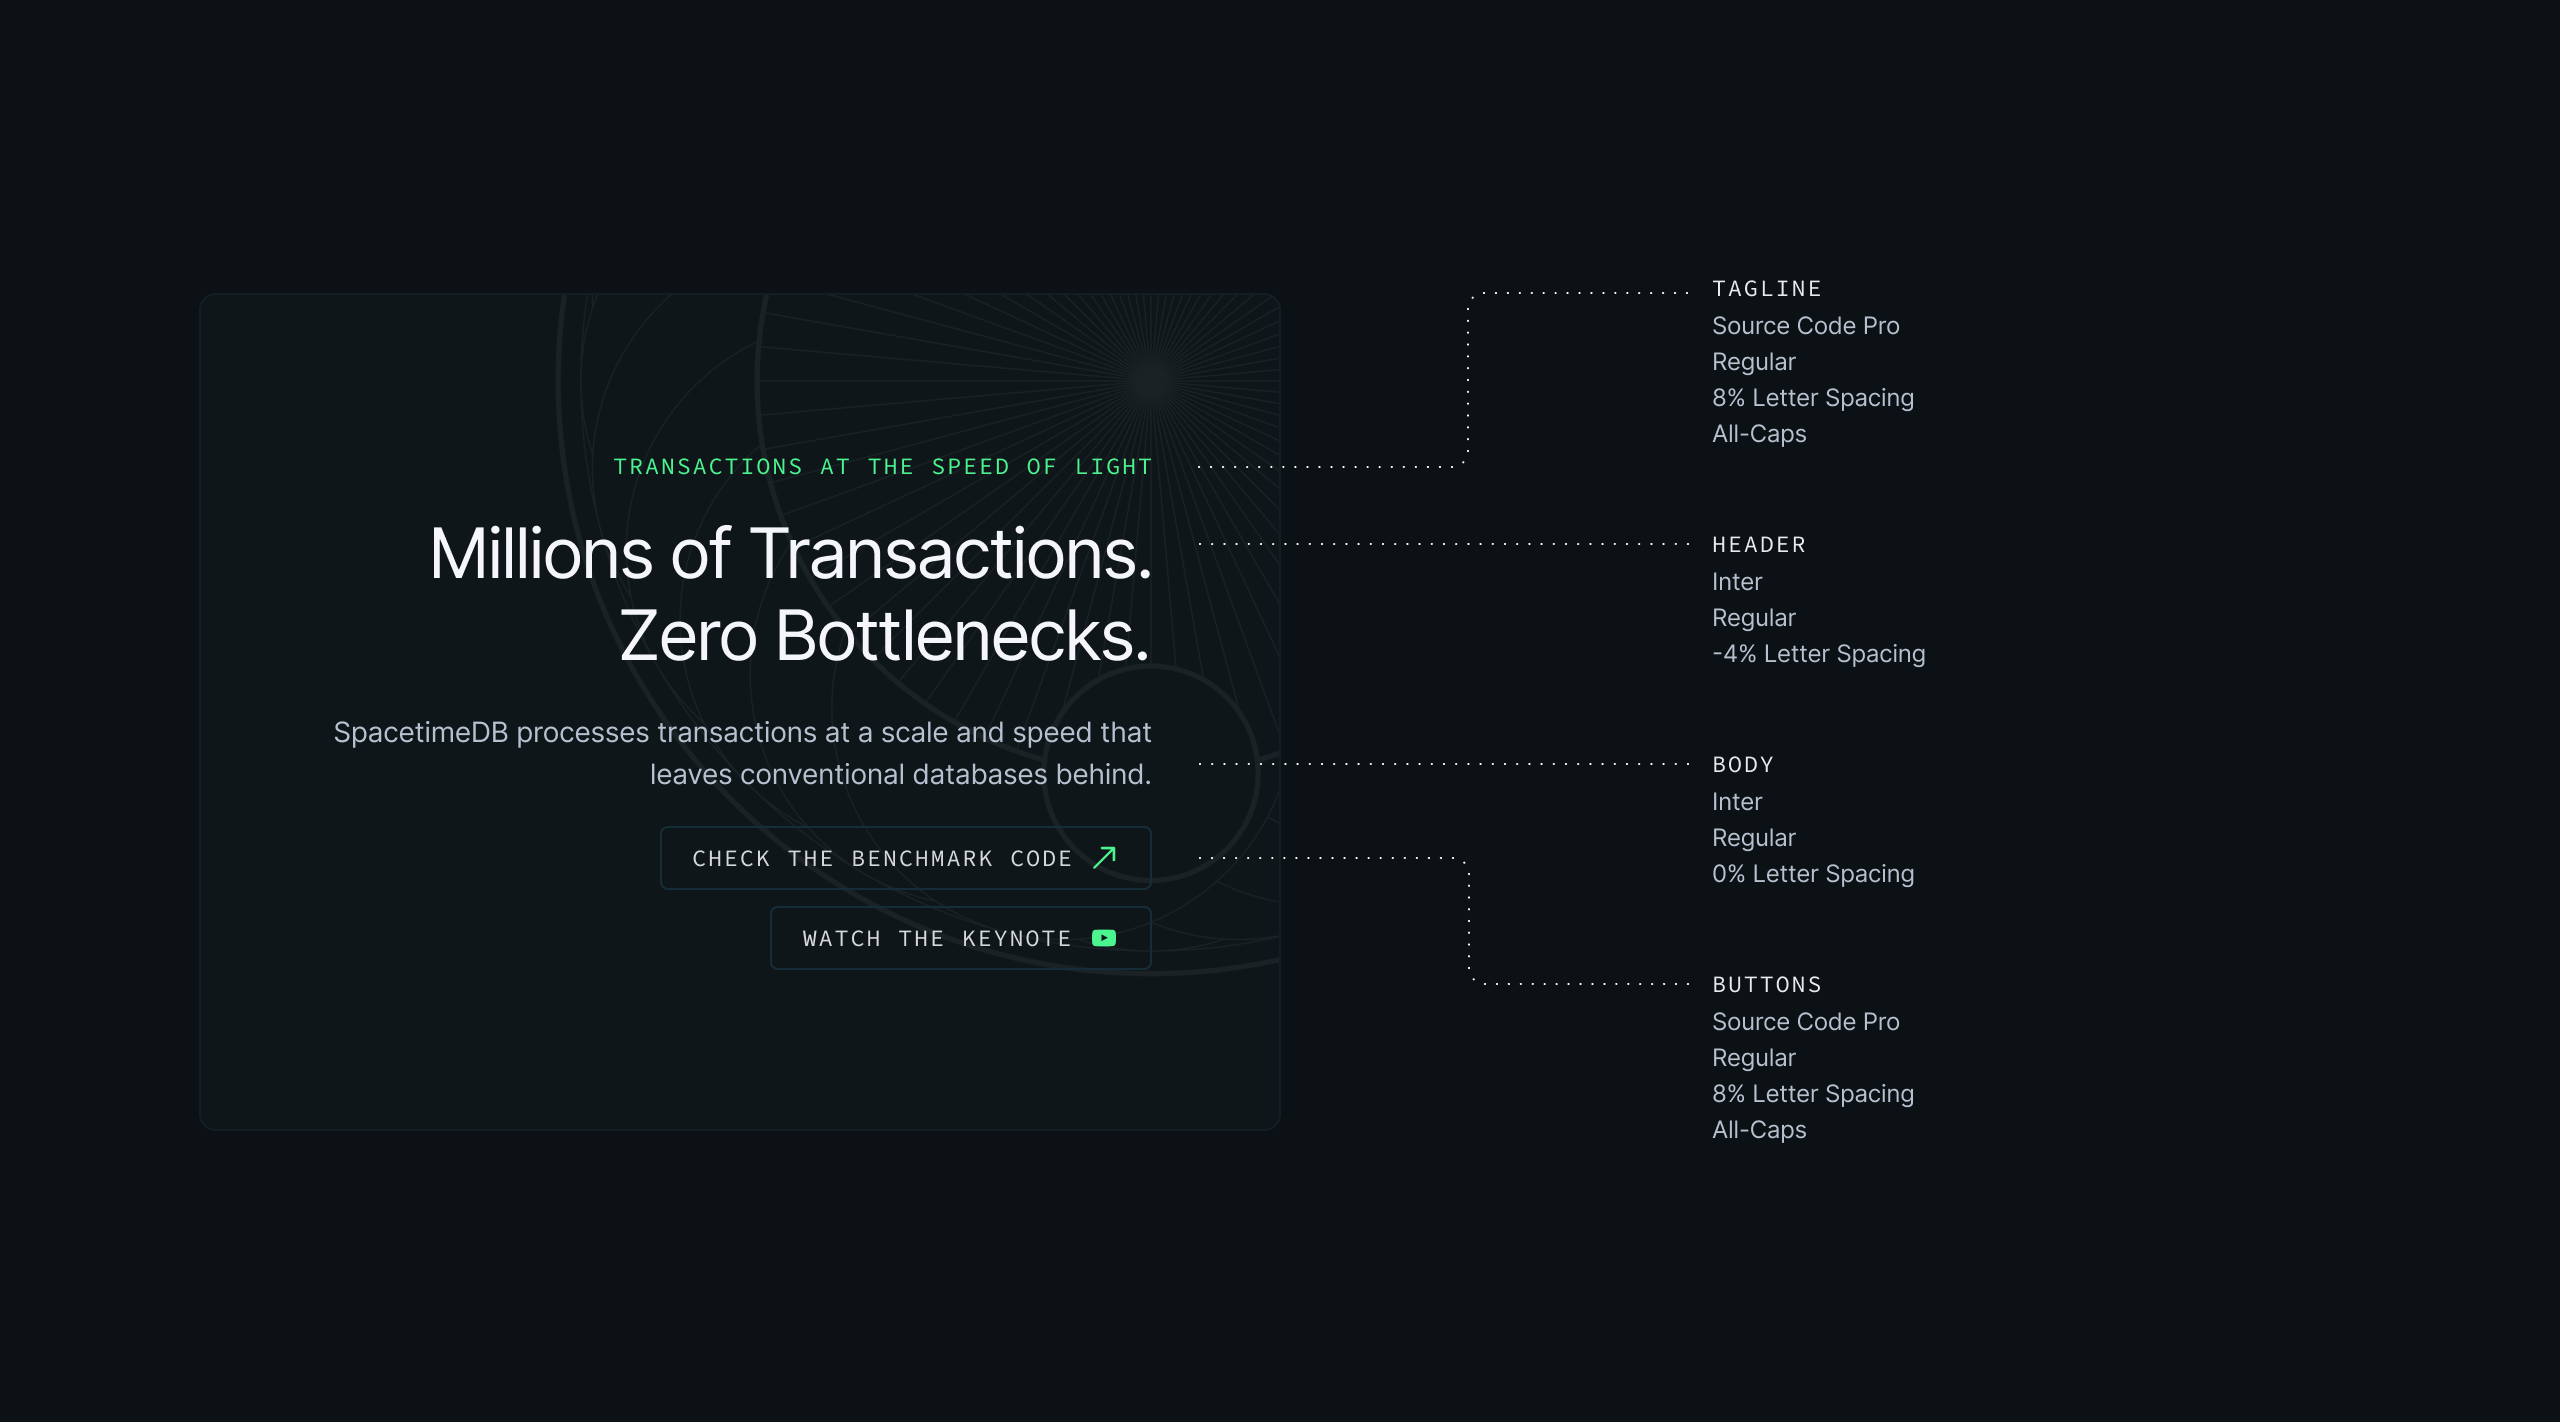Select the SpacetimeDB body paragraph
2560x1422 pixels.
tap(742, 753)
